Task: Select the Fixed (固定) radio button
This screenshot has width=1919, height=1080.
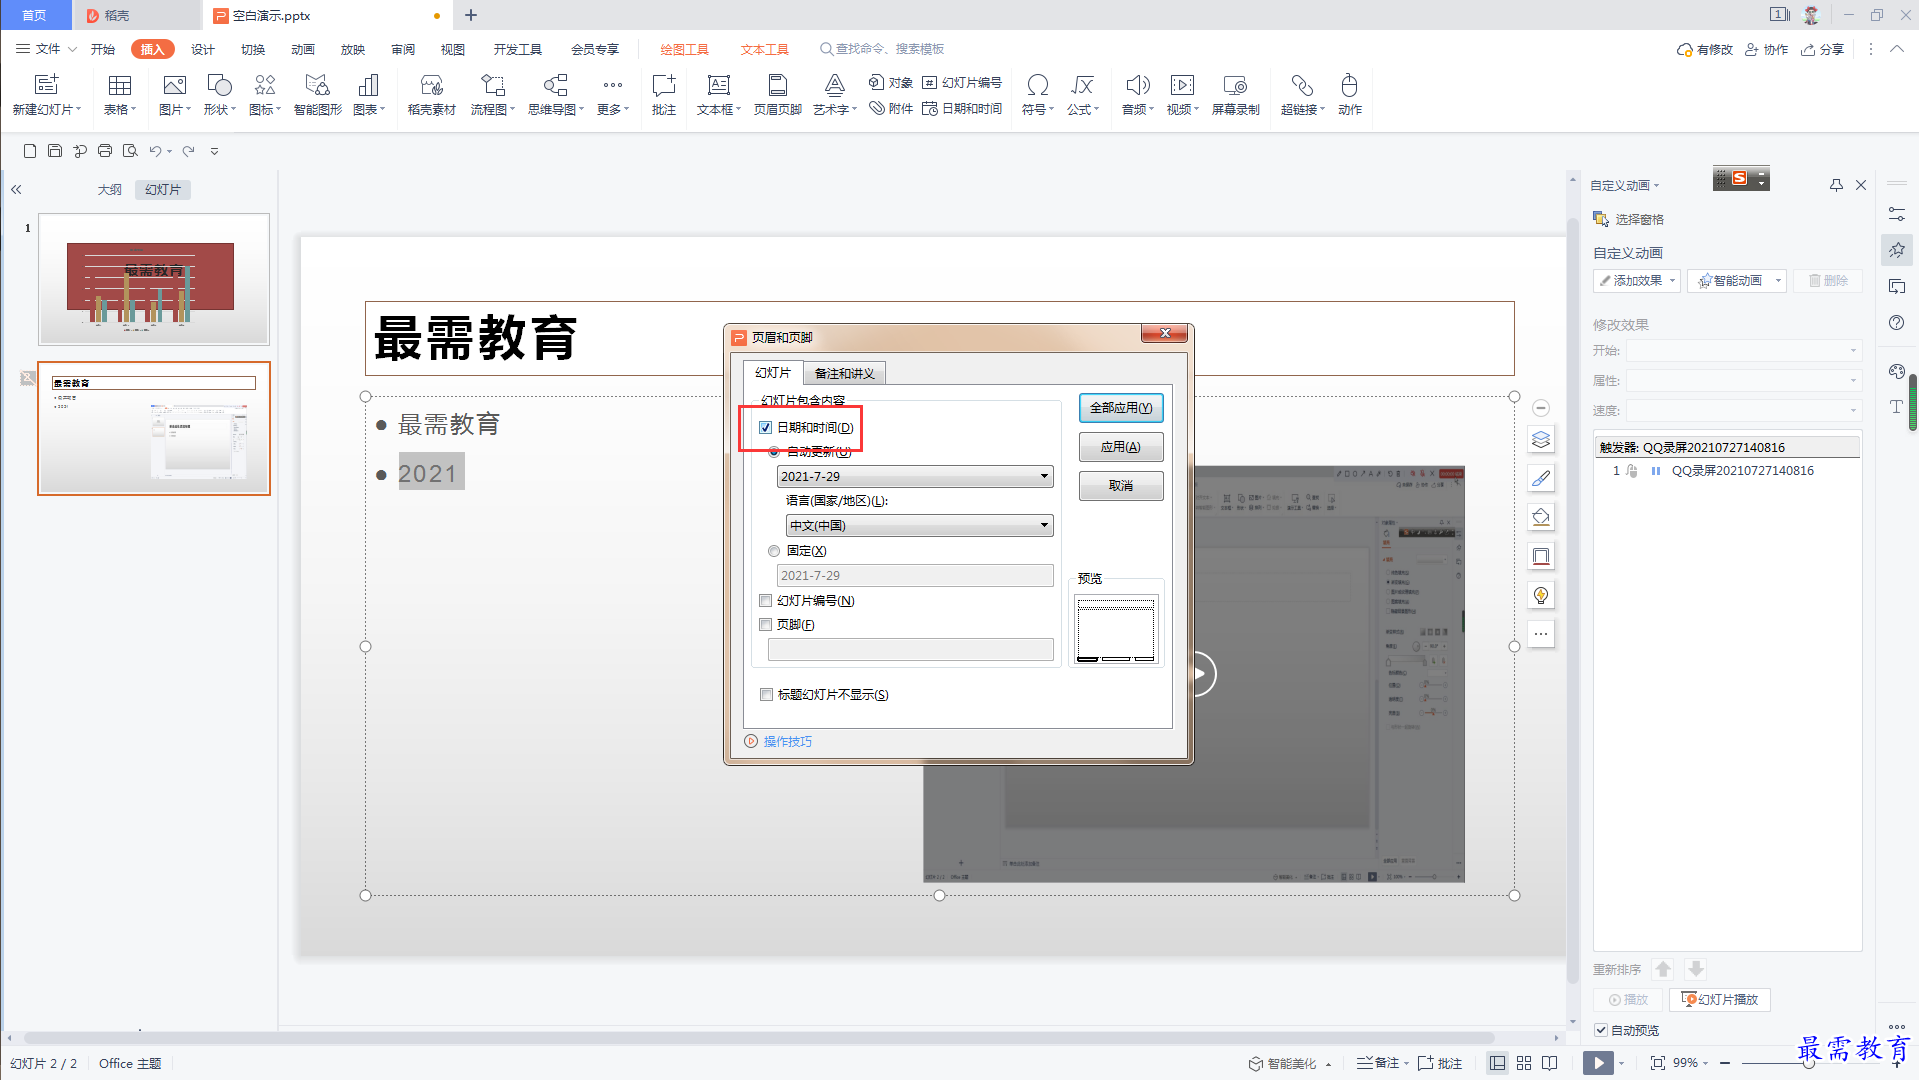Action: (x=774, y=551)
